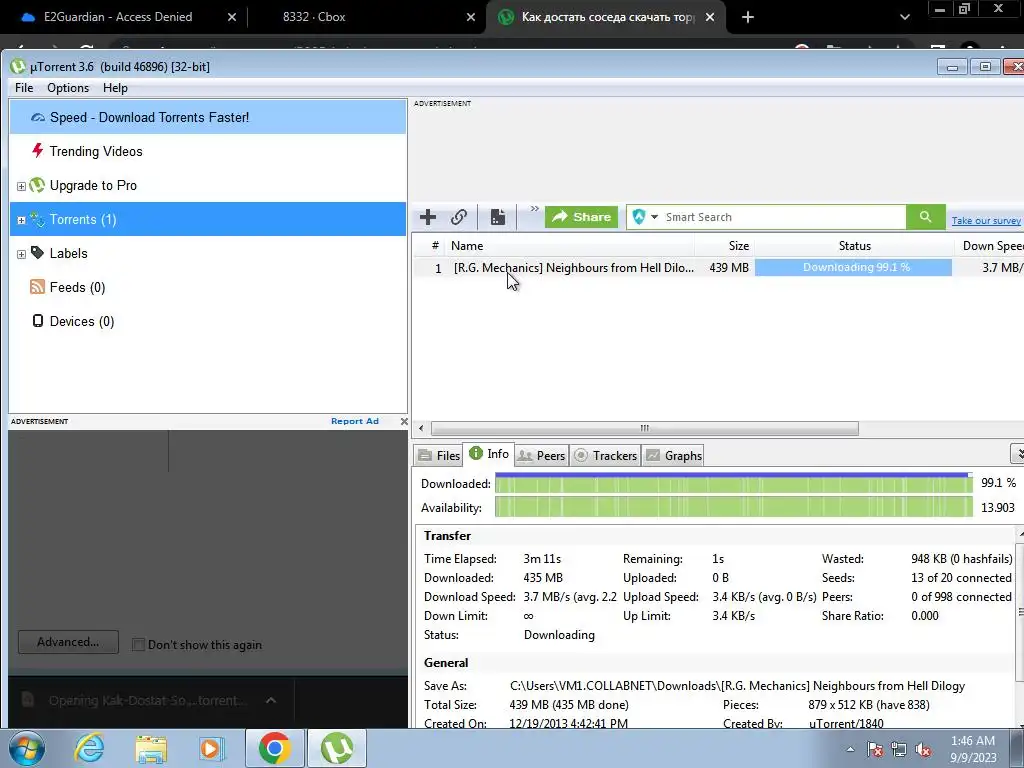
Task: Click Add Torrent from URL link icon
Action: click(x=459, y=217)
